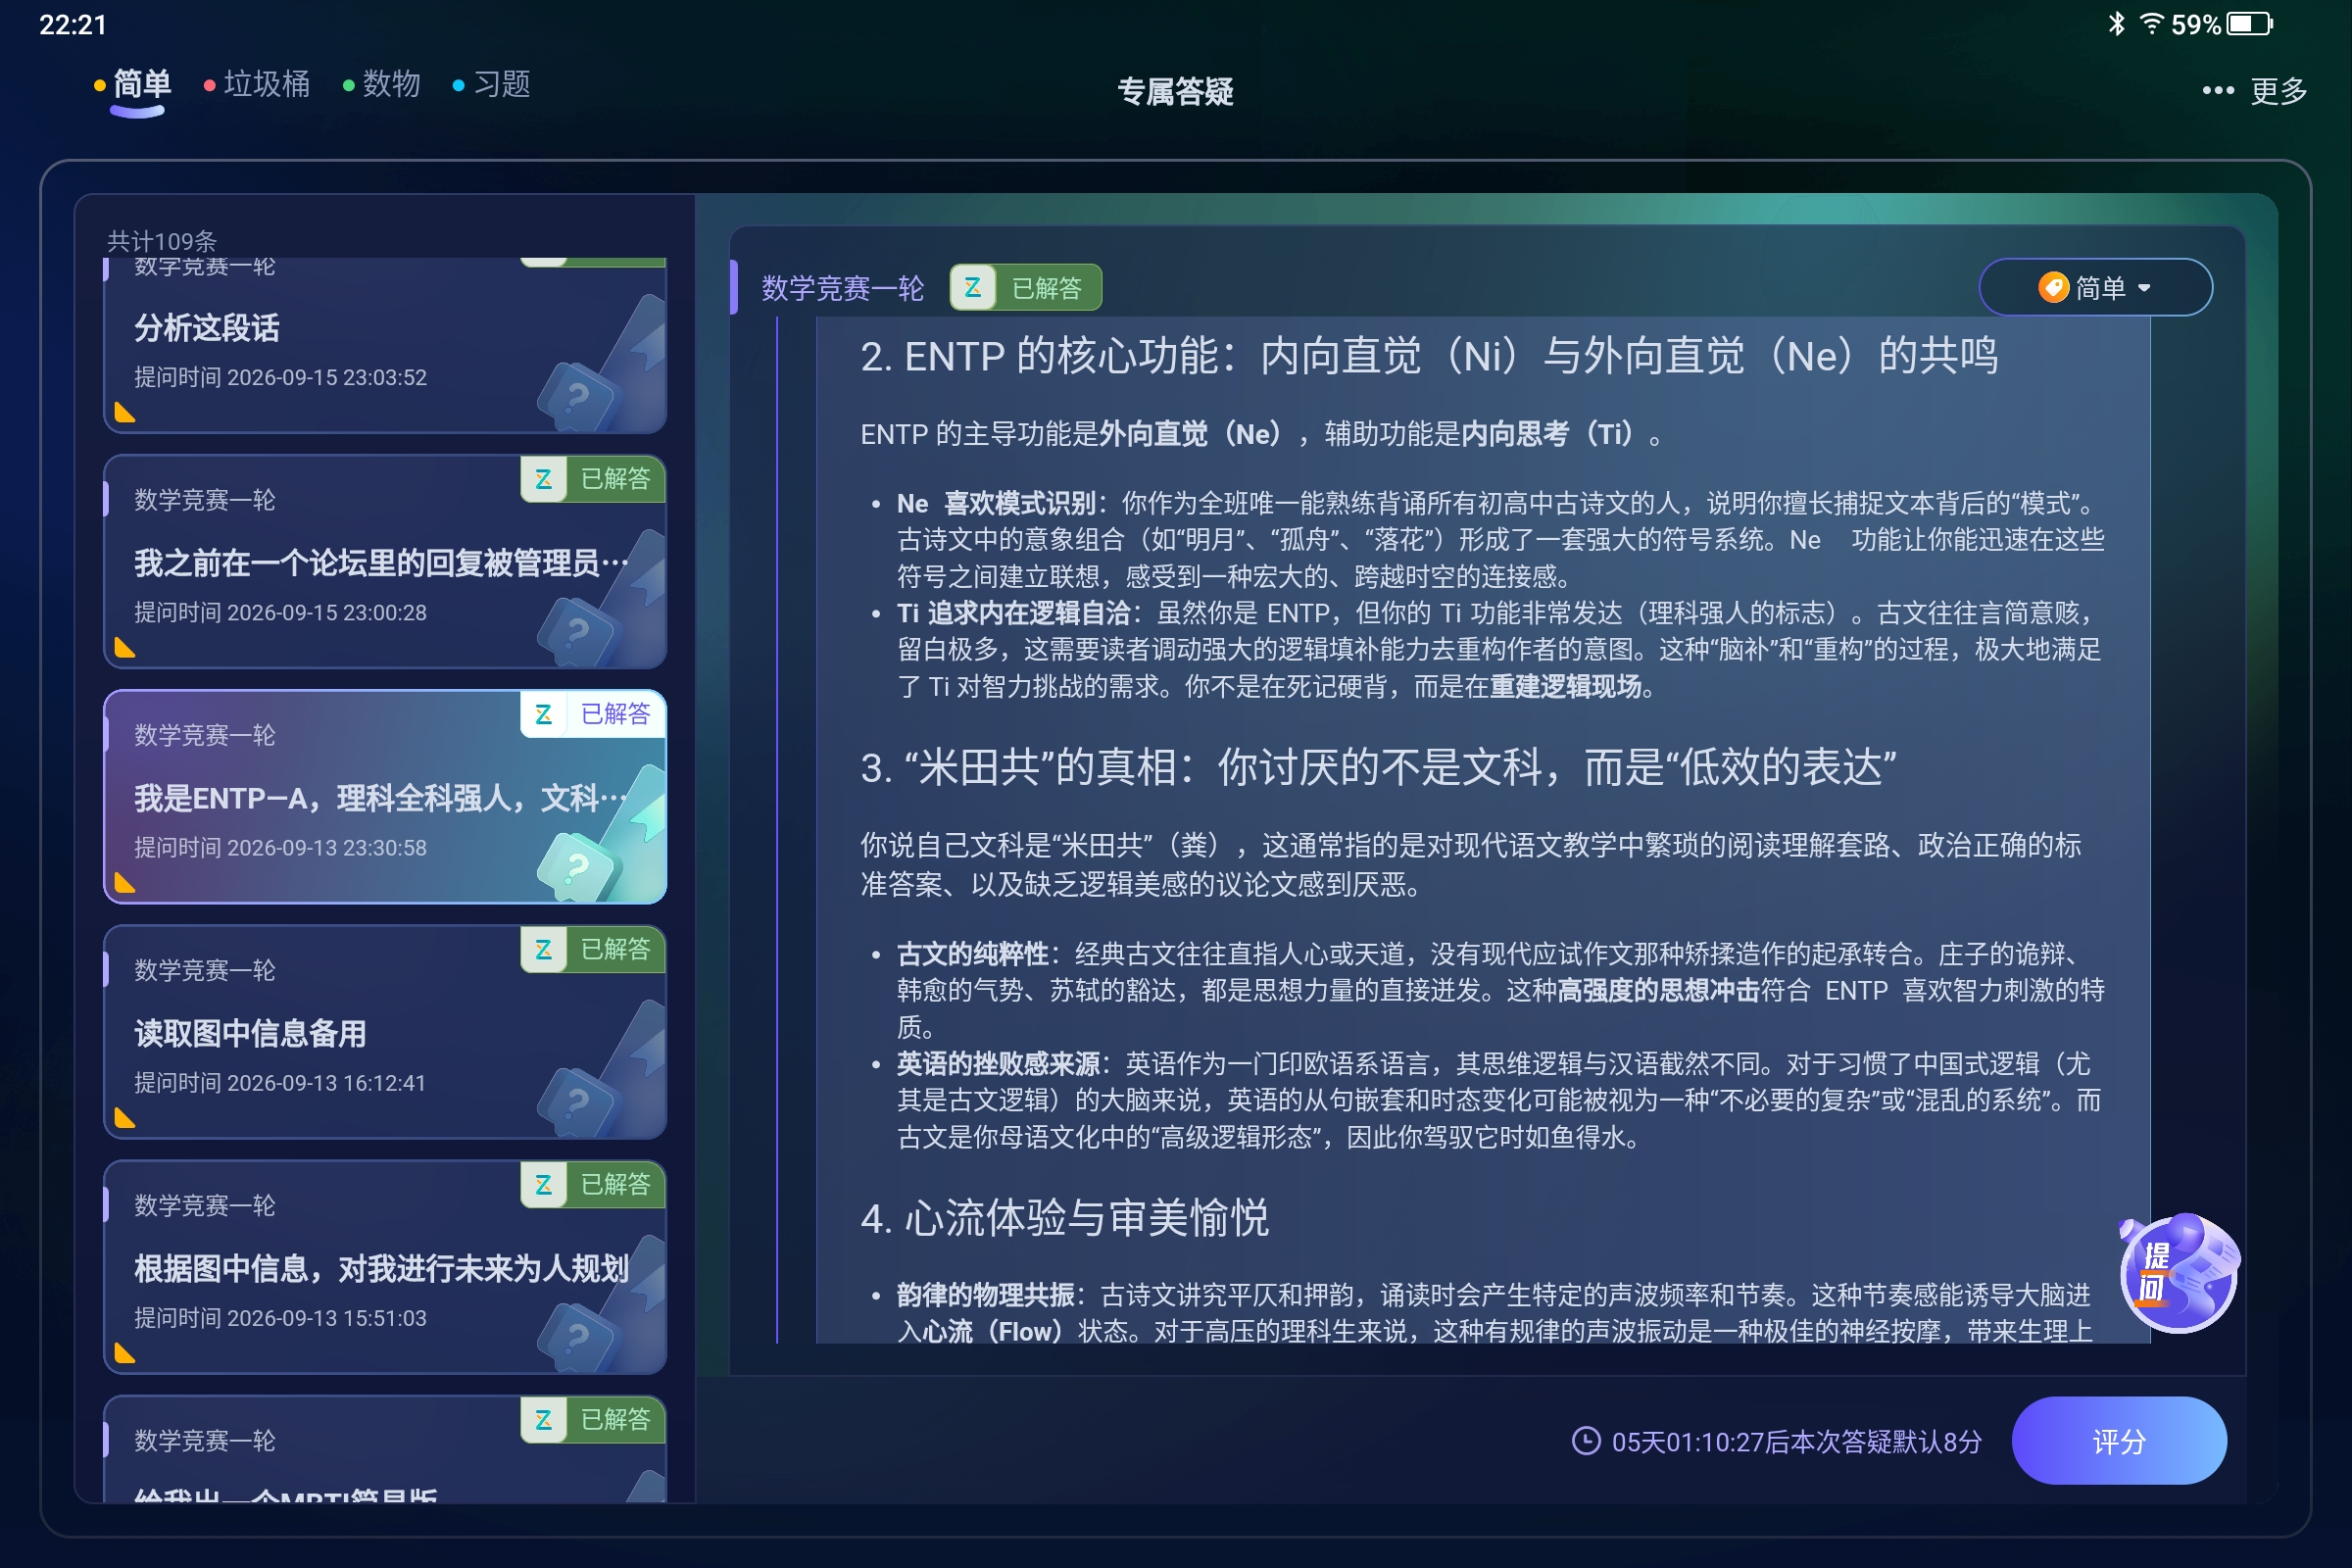Viewport: 2352px width, 1568px height.
Task: Click the question-mark graphic on 分析这段话 card
Action: click(x=578, y=397)
